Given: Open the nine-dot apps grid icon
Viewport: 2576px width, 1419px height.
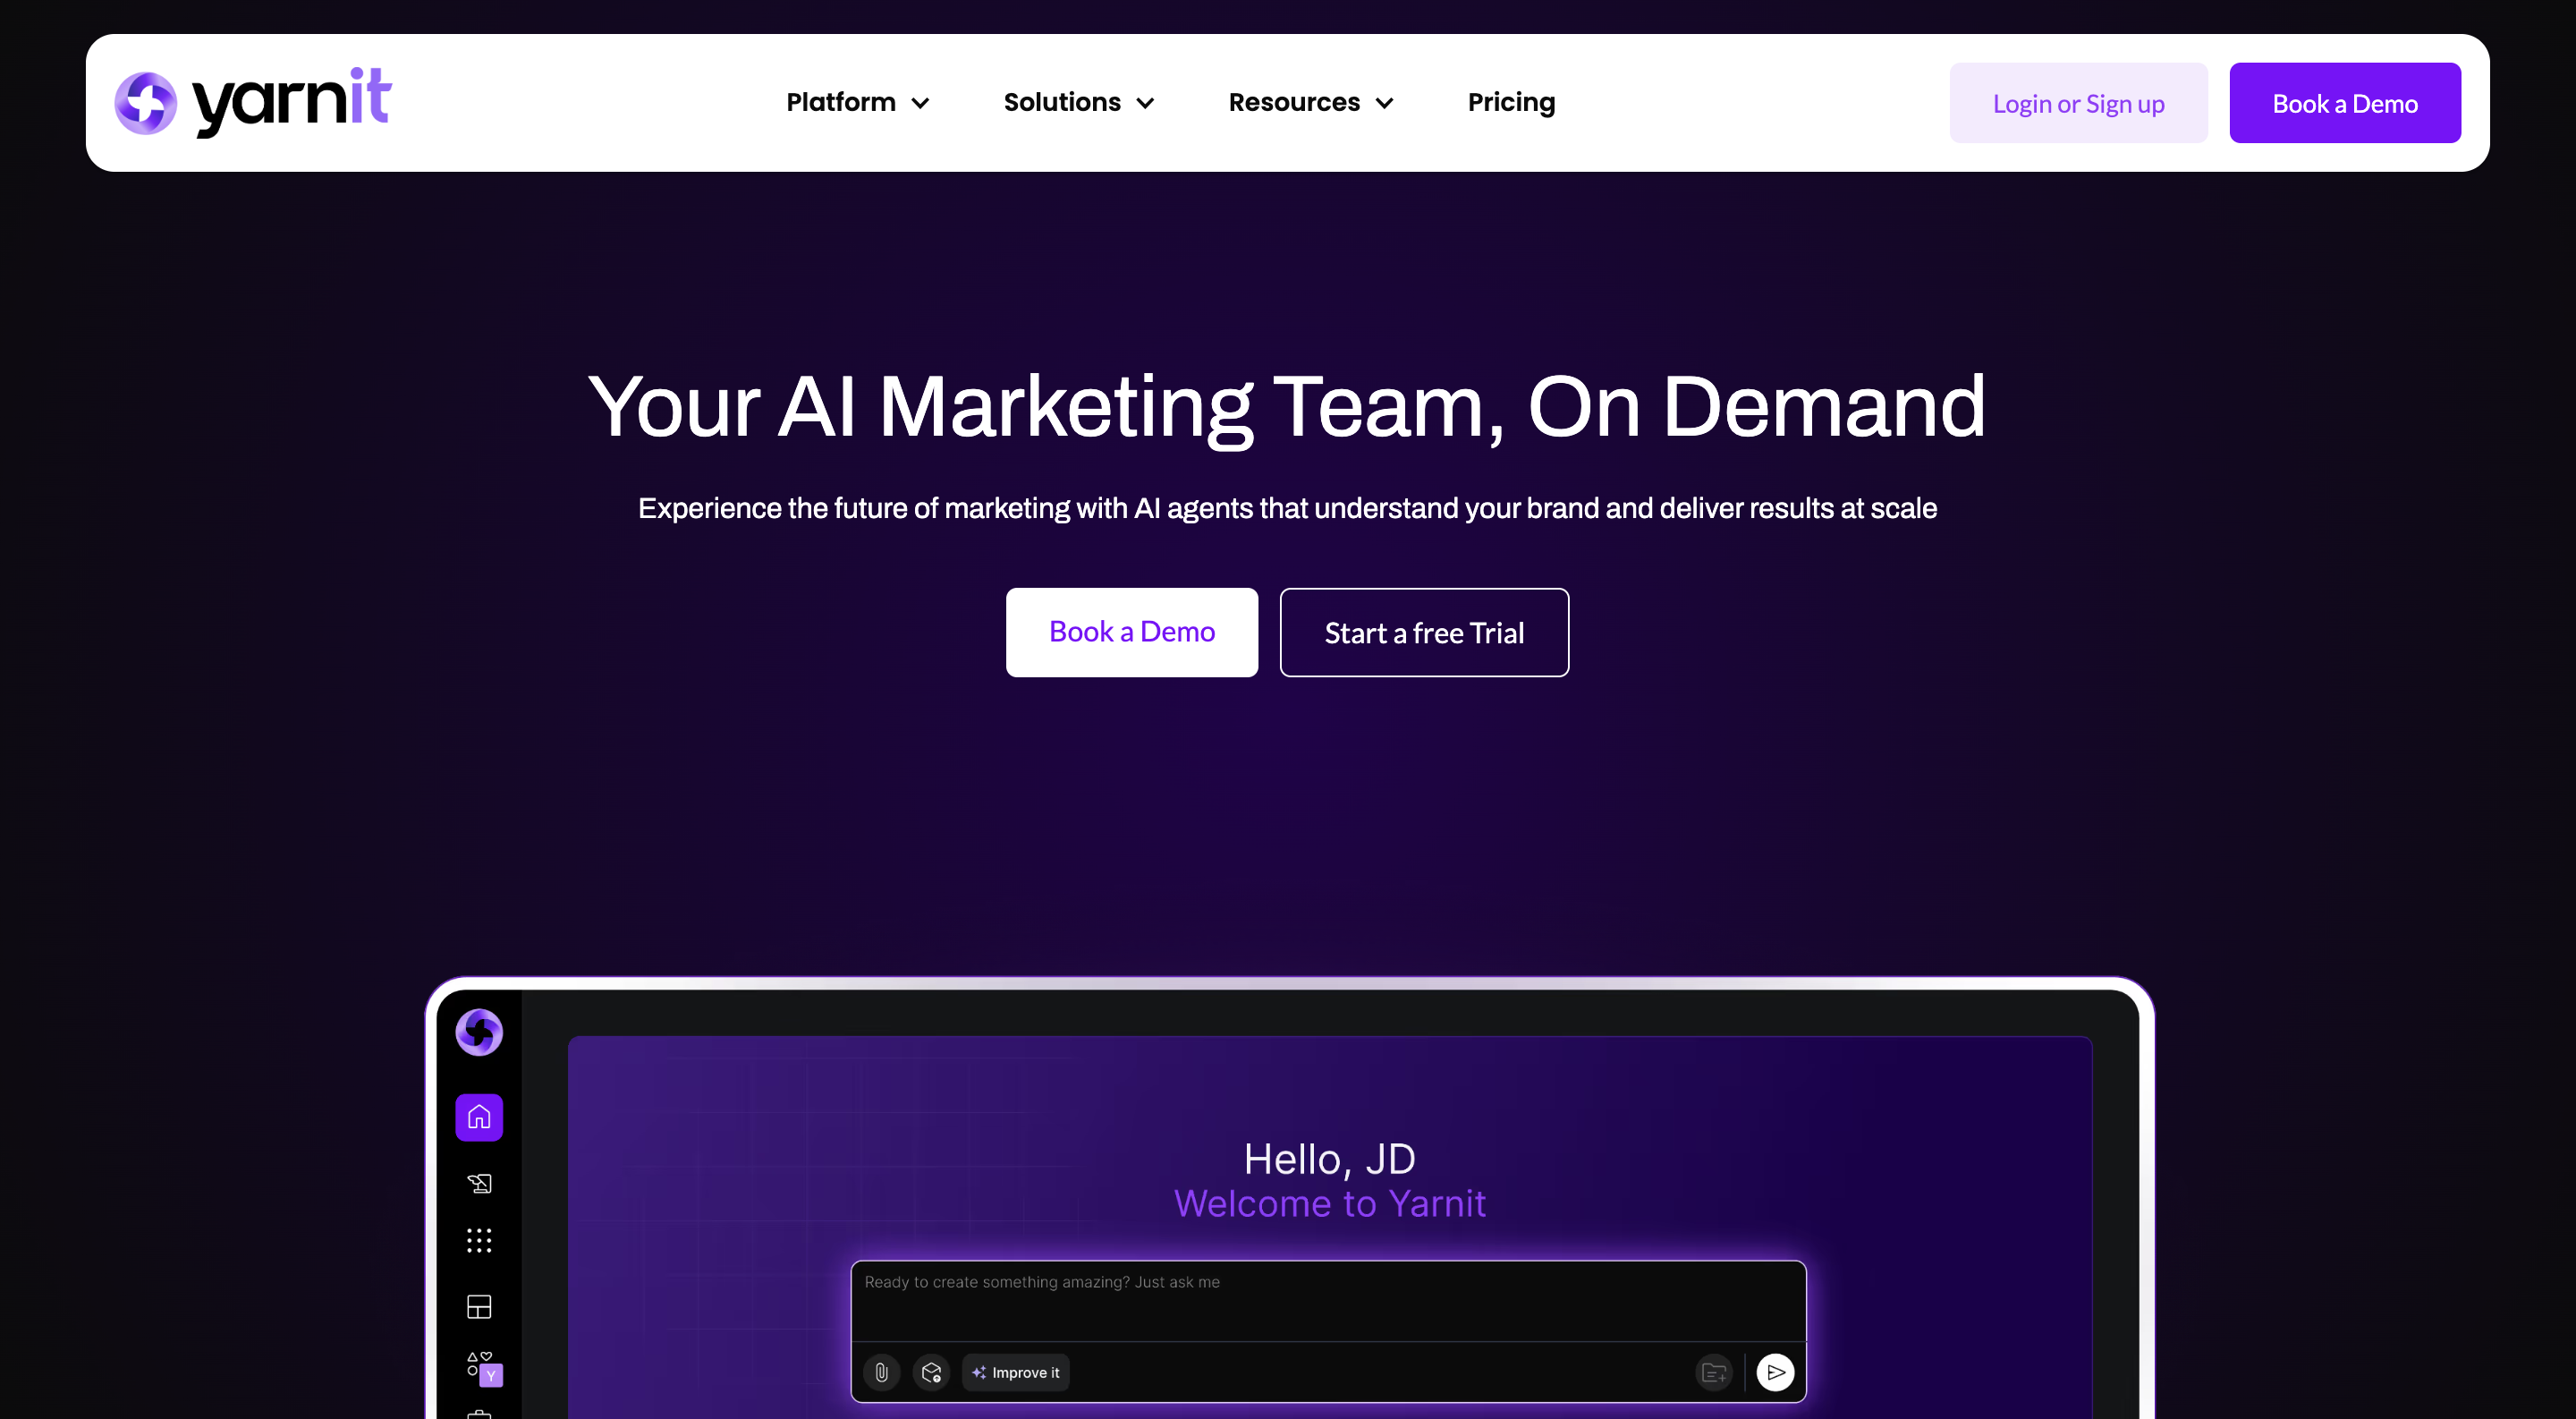Looking at the screenshot, I should click(479, 1240).
